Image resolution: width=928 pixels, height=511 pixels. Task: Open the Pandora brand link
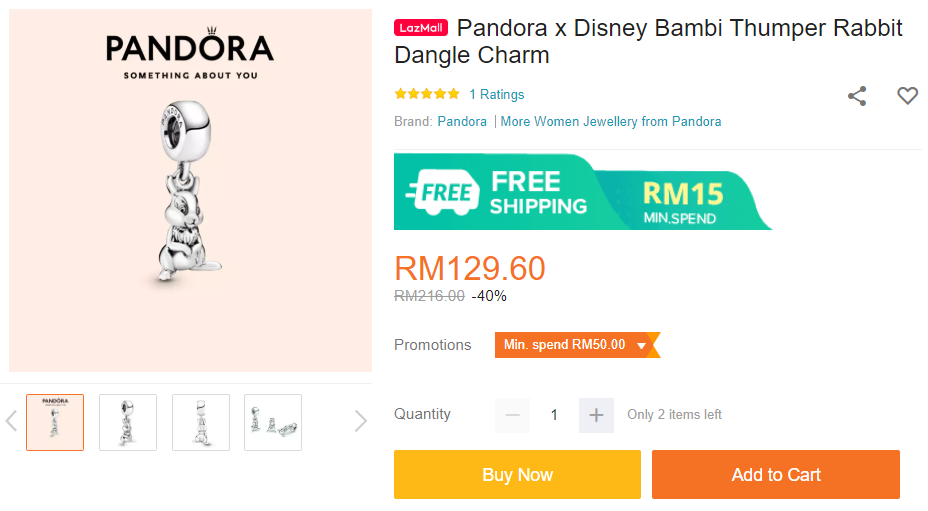462,121
